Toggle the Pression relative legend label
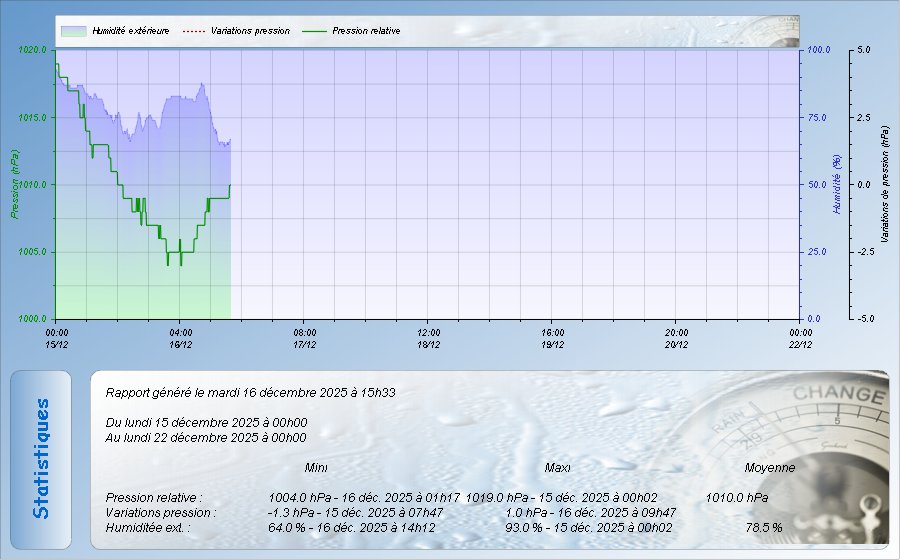 tap(366, 31)
